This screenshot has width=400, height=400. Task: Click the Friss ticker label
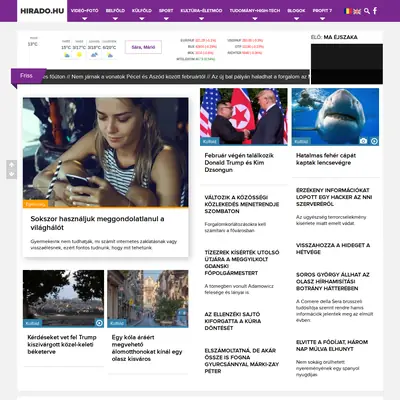[x=26, y=76]
